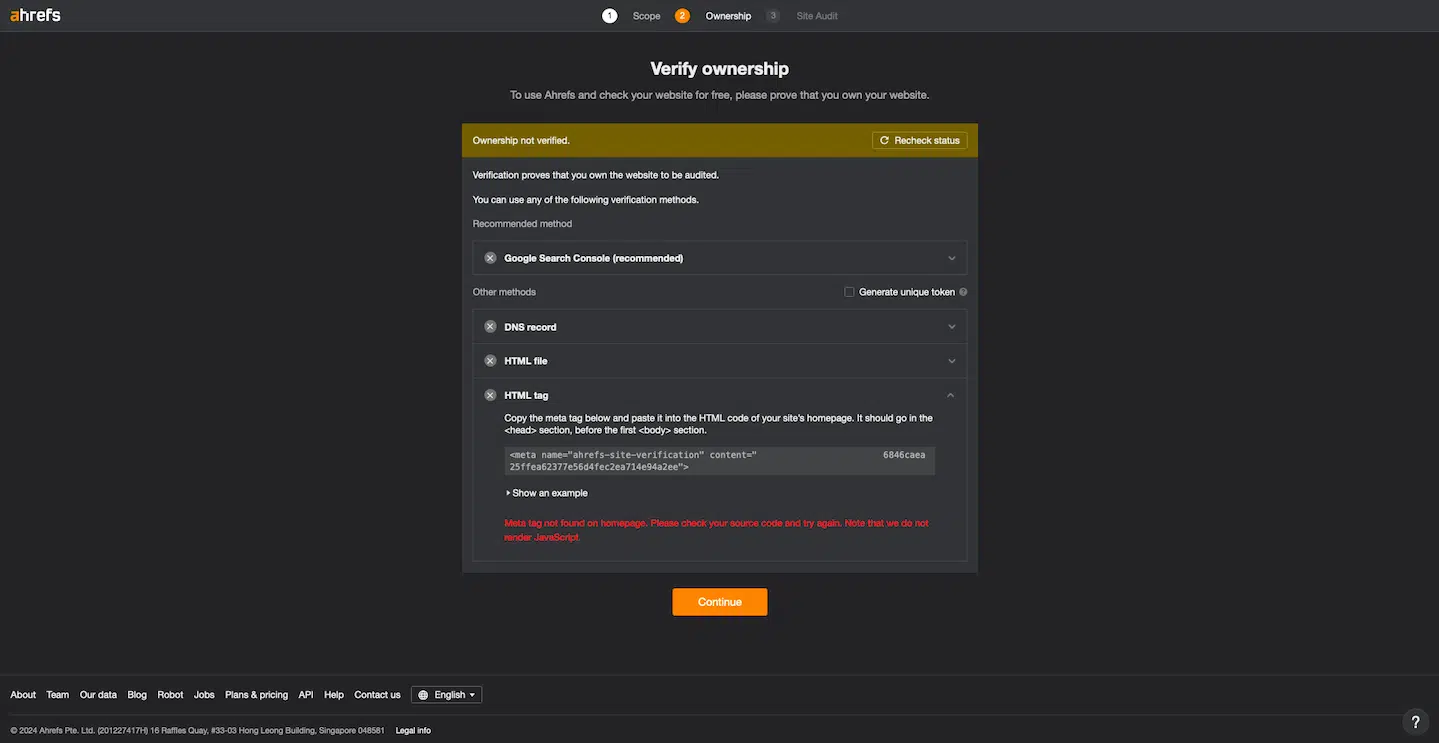Open the API footer link
Image resolution: width=1439 pixels, height=743 pixels.
306,695
